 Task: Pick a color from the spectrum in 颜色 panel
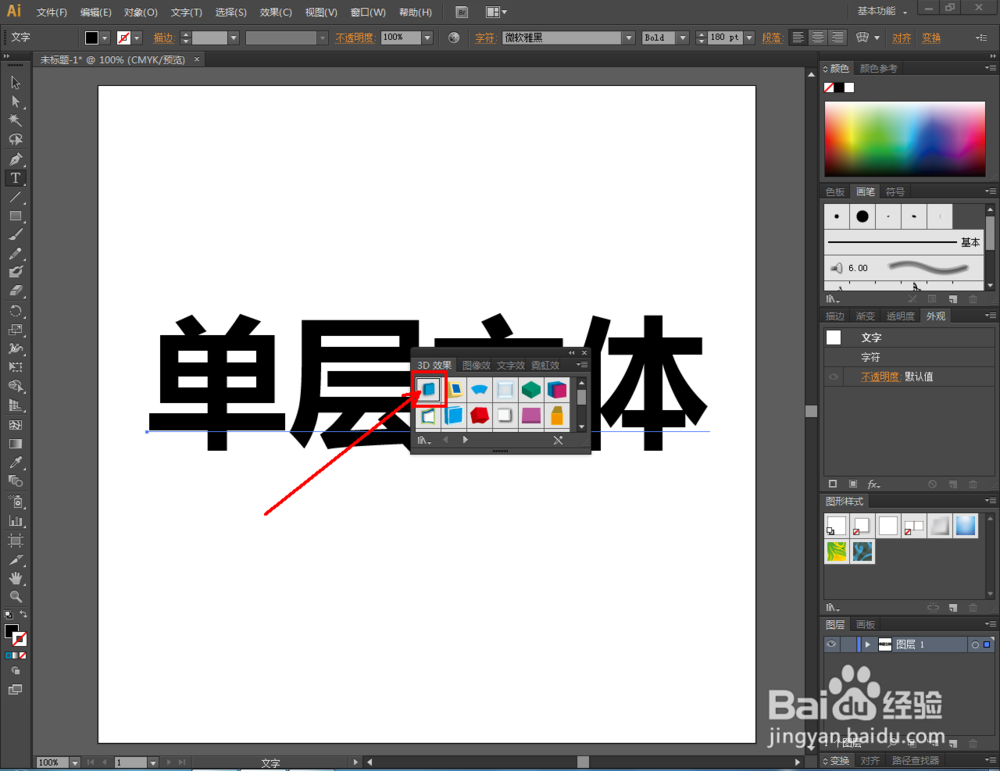pos(903,137)
